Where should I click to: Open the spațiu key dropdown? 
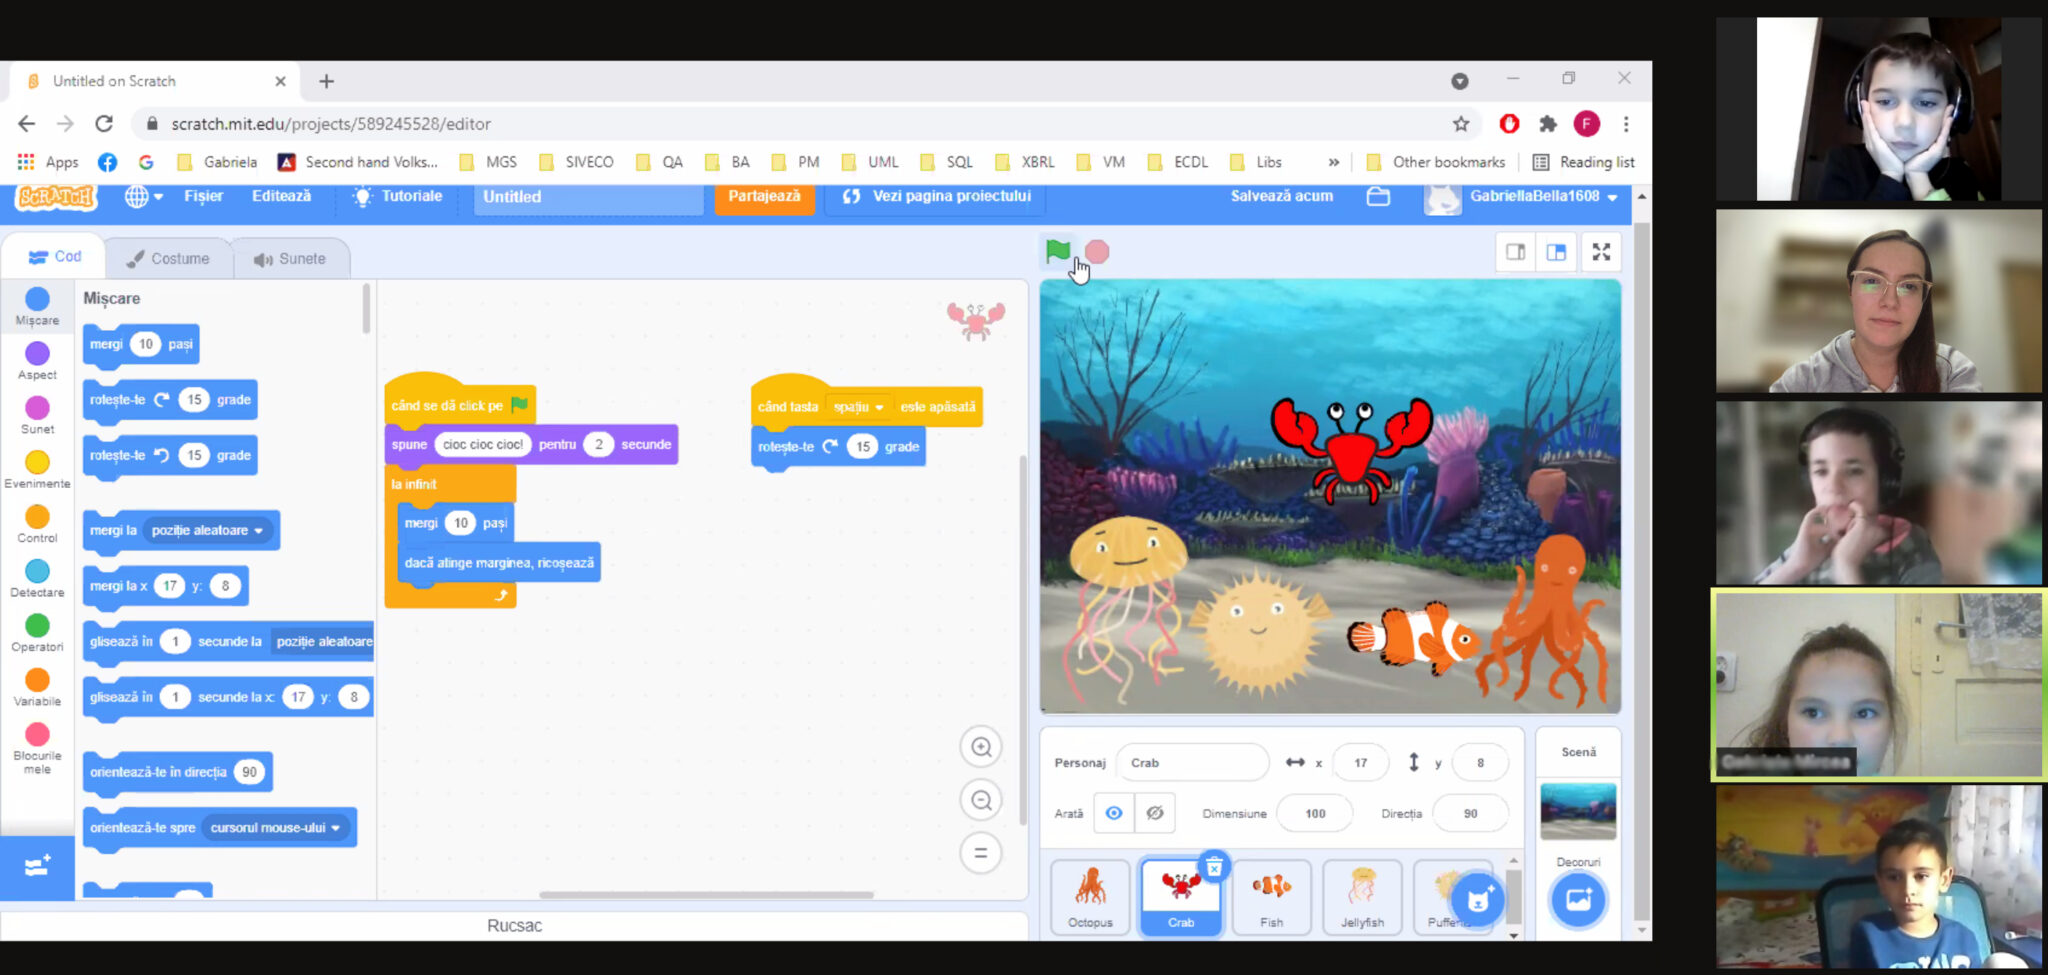click(858, 406)
